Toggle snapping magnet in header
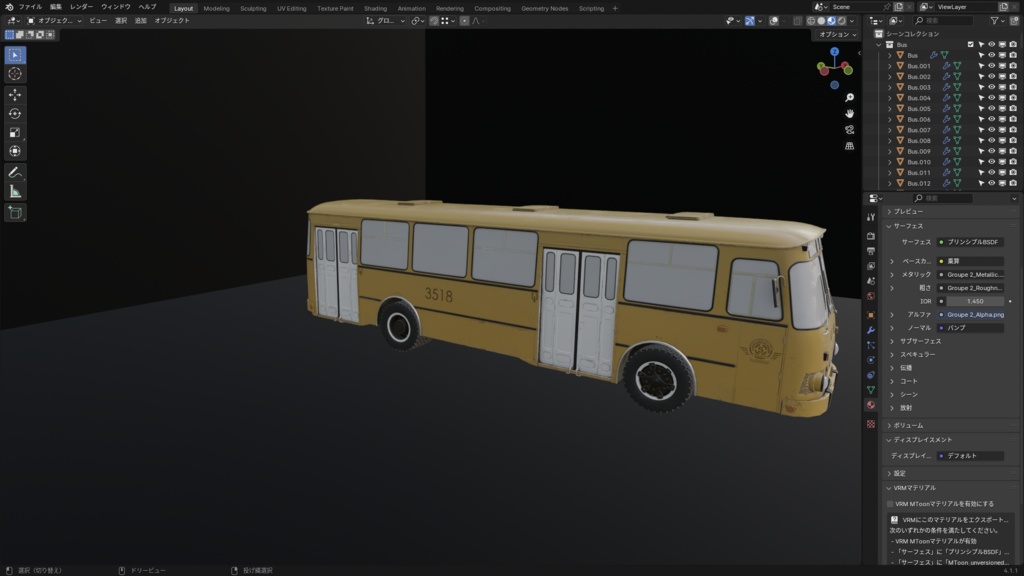 click(x=434, y=21)
